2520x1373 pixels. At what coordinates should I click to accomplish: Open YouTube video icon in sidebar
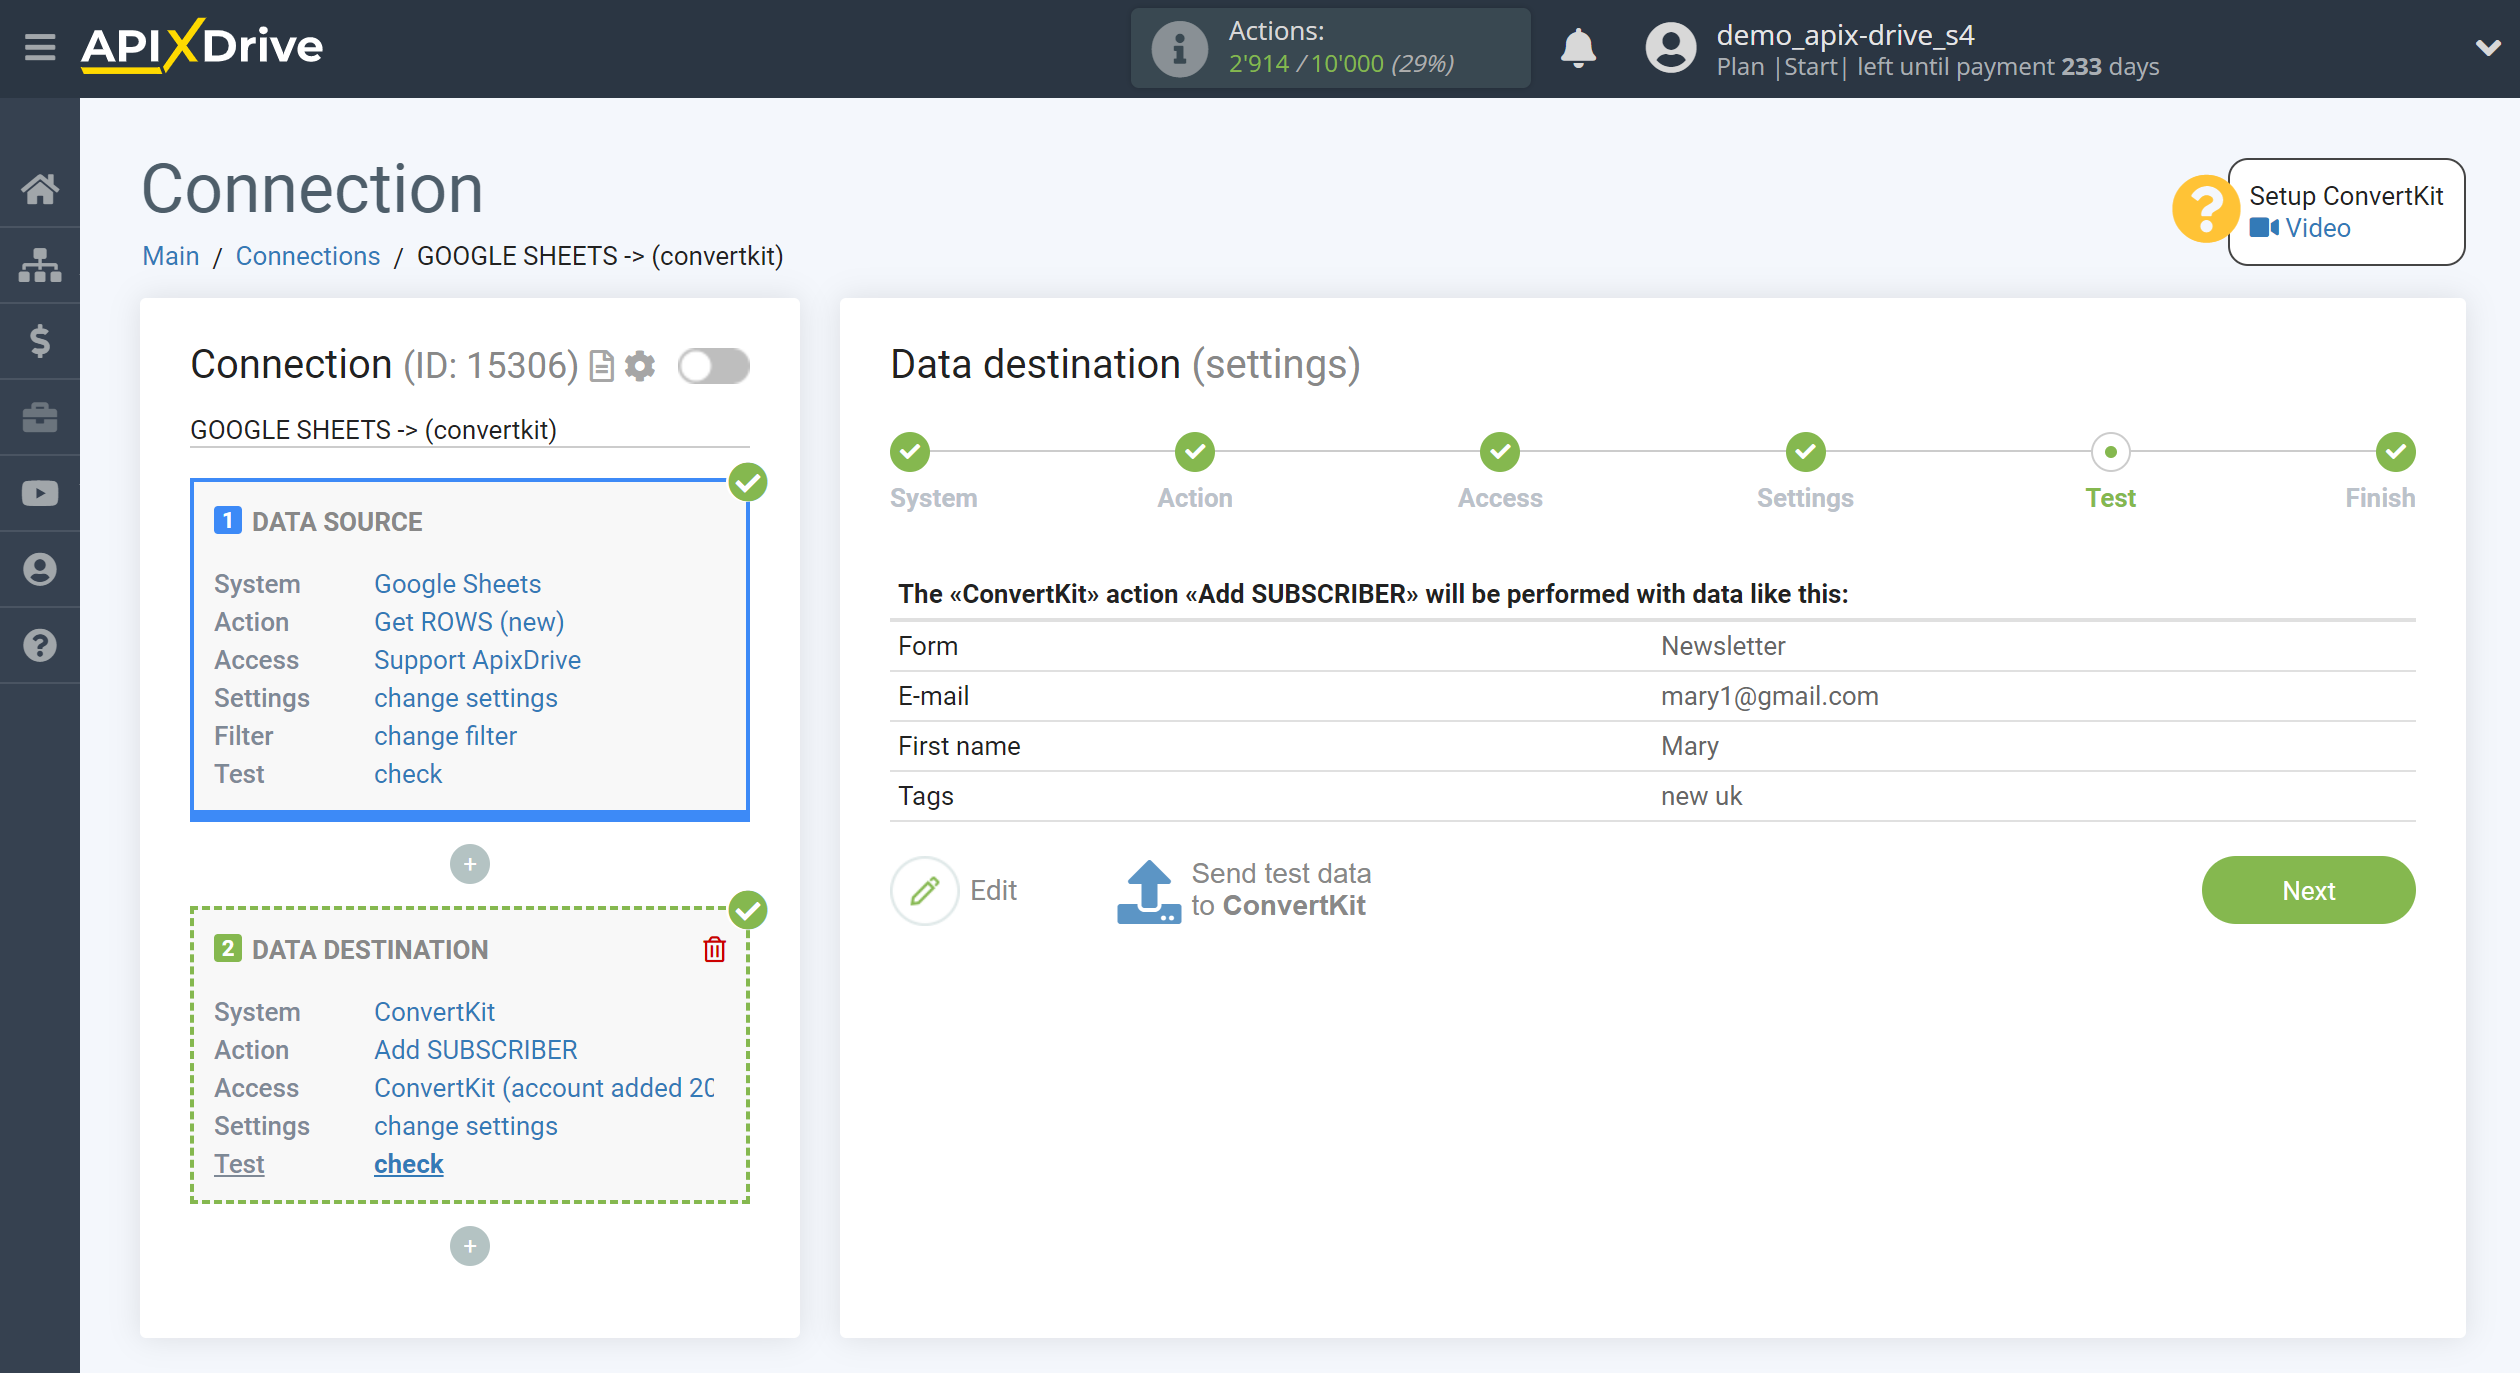[x=40, y=493]
